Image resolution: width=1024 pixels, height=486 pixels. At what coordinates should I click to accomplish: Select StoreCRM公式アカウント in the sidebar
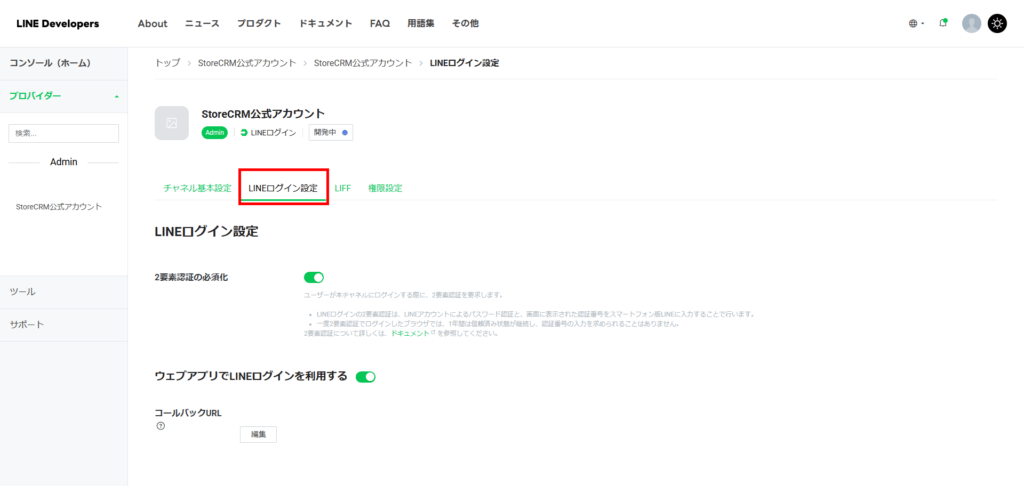tap(59, 207)
